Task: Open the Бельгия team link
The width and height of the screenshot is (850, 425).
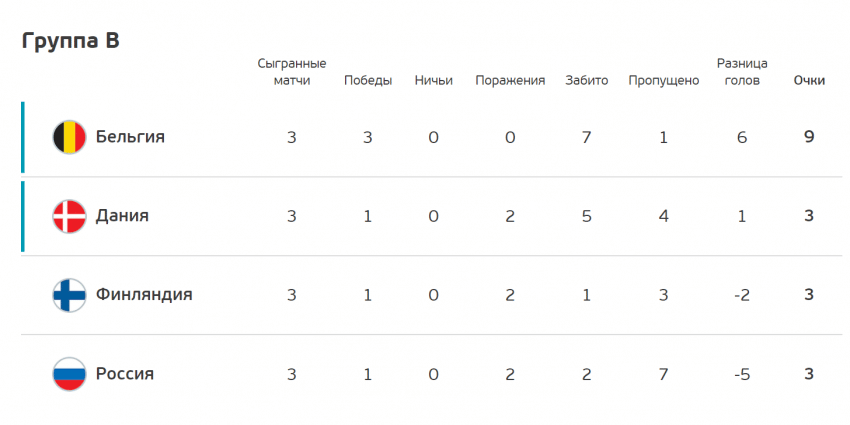Action: (130, 137)
